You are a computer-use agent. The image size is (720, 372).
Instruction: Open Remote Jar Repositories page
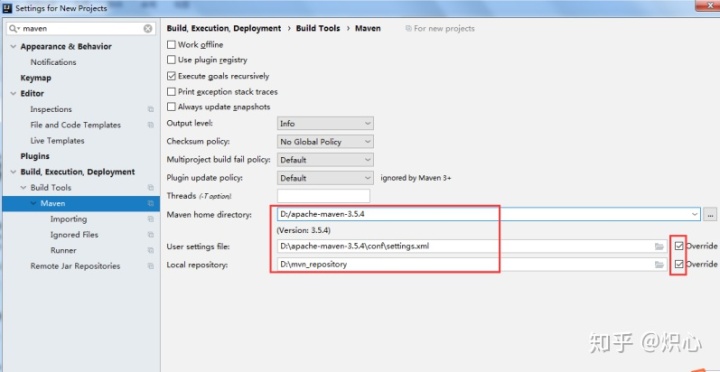click(x=75, y=266)
